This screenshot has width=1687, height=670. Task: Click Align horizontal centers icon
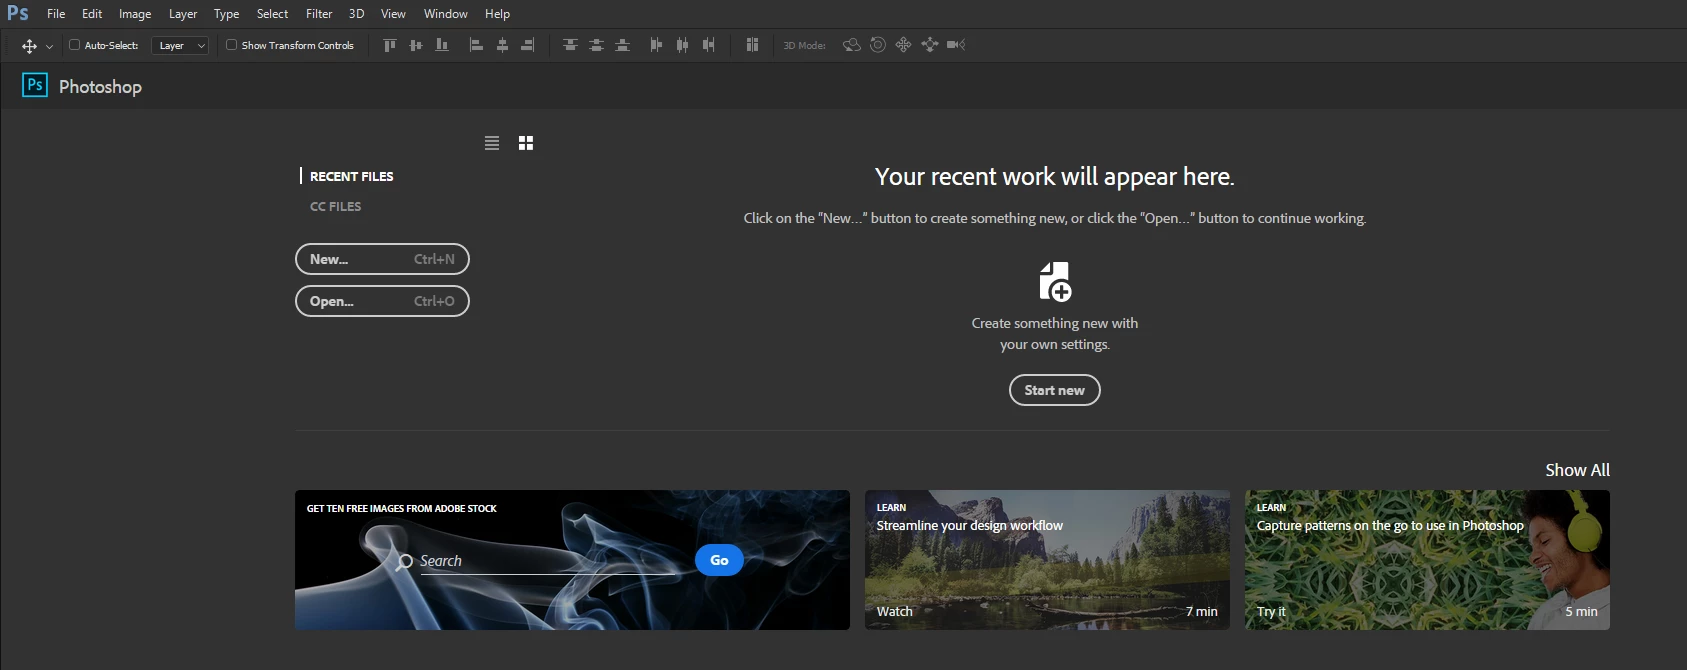(502, 45)
